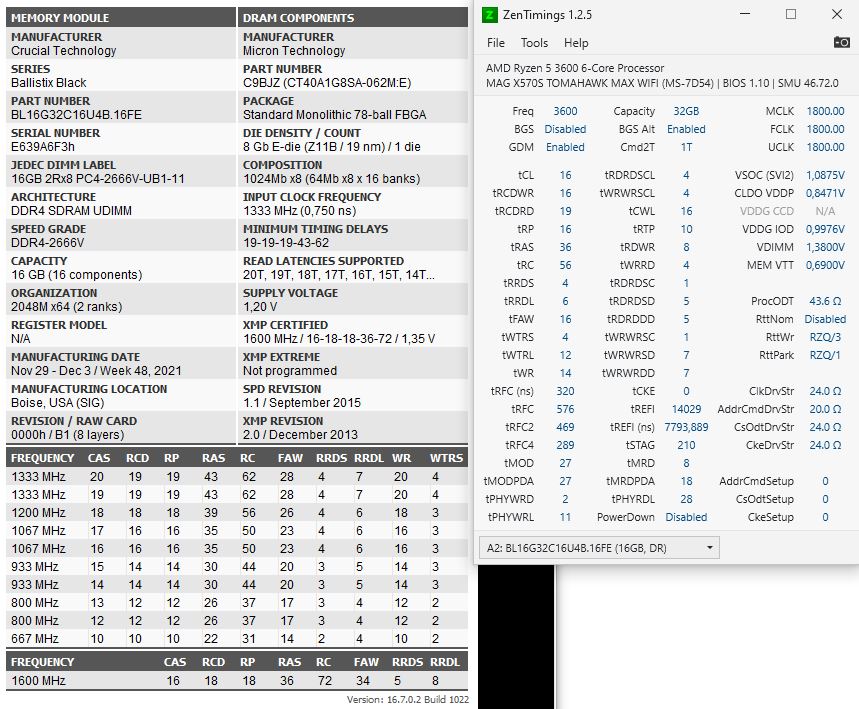This screenshot has height=709, width=859.
Task: Click the CAS column header in JEDEC table
Action: pyautogui.click(x=99, y=458)
